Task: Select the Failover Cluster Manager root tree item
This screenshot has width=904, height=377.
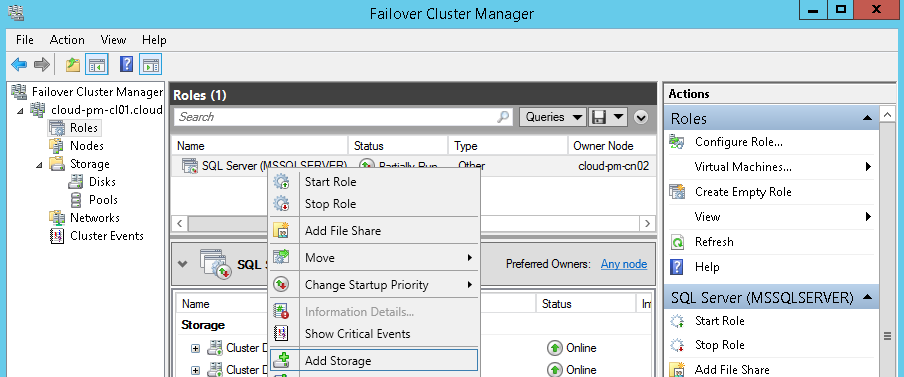Action: [x=97, y=92]
